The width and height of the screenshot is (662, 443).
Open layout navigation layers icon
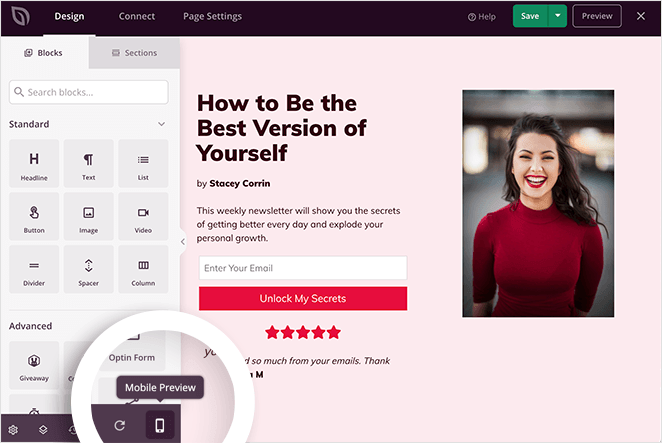(x=43, y=429)
